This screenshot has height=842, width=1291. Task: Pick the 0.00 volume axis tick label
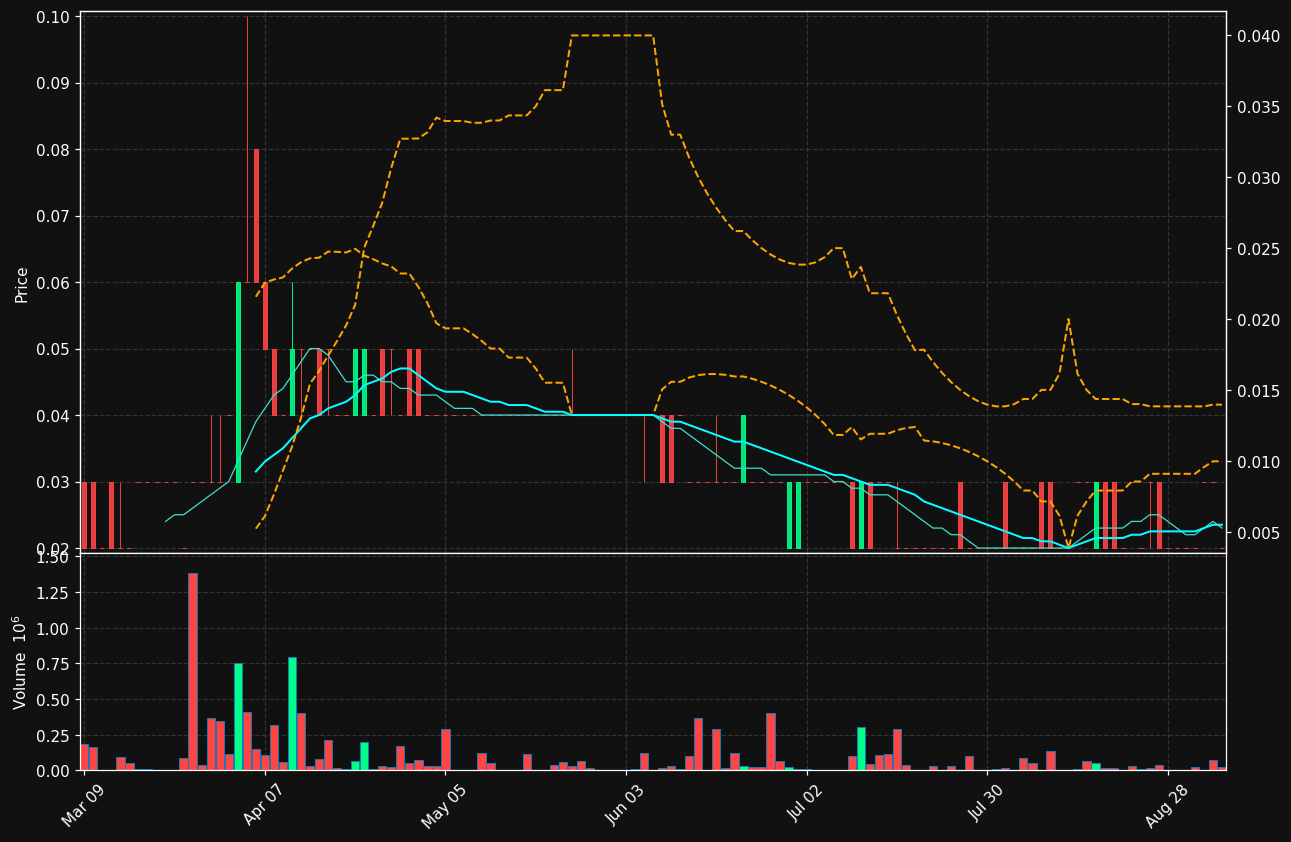52,771
